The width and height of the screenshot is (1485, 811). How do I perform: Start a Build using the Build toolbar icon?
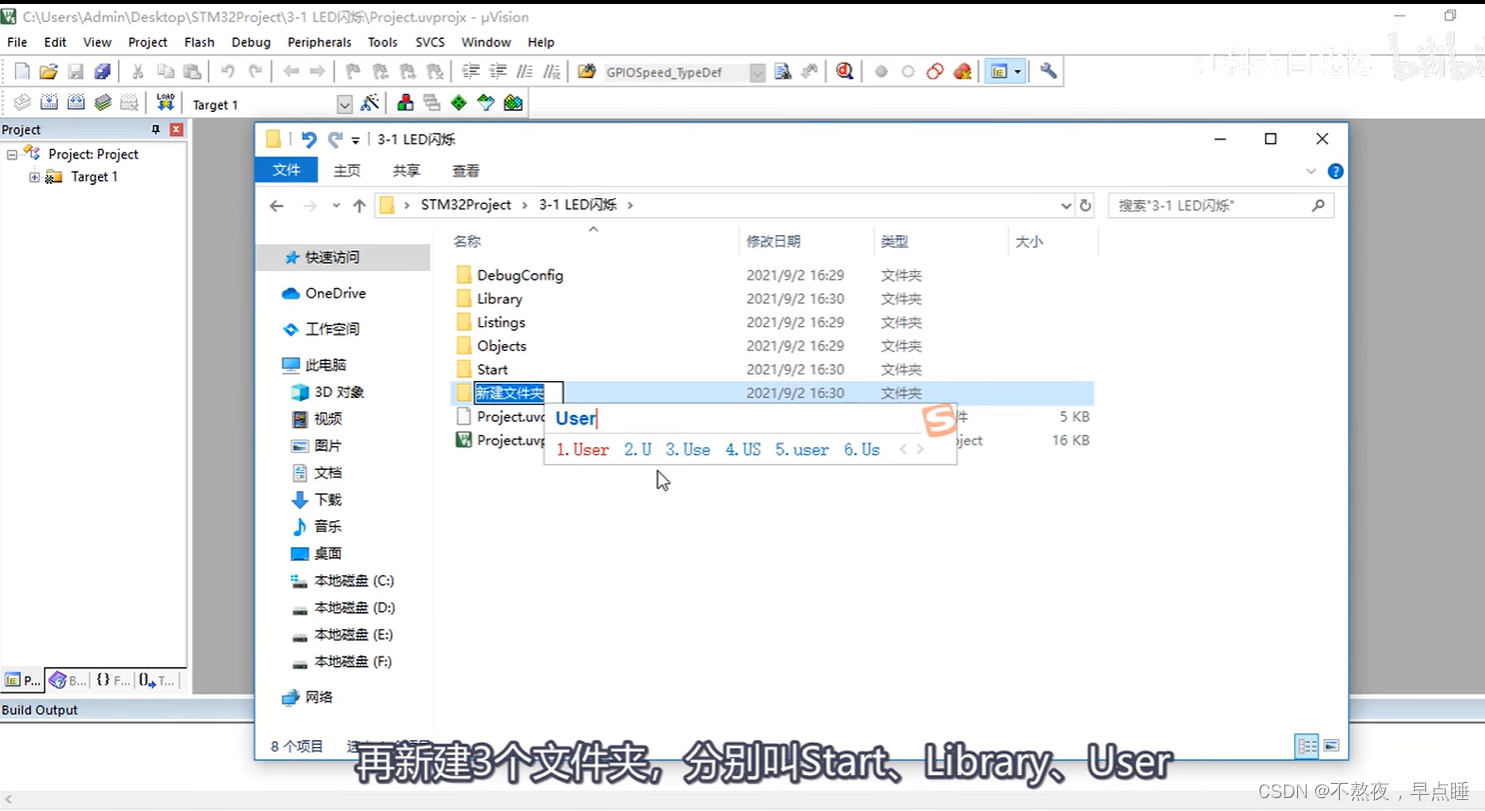[x=48, y=102]
